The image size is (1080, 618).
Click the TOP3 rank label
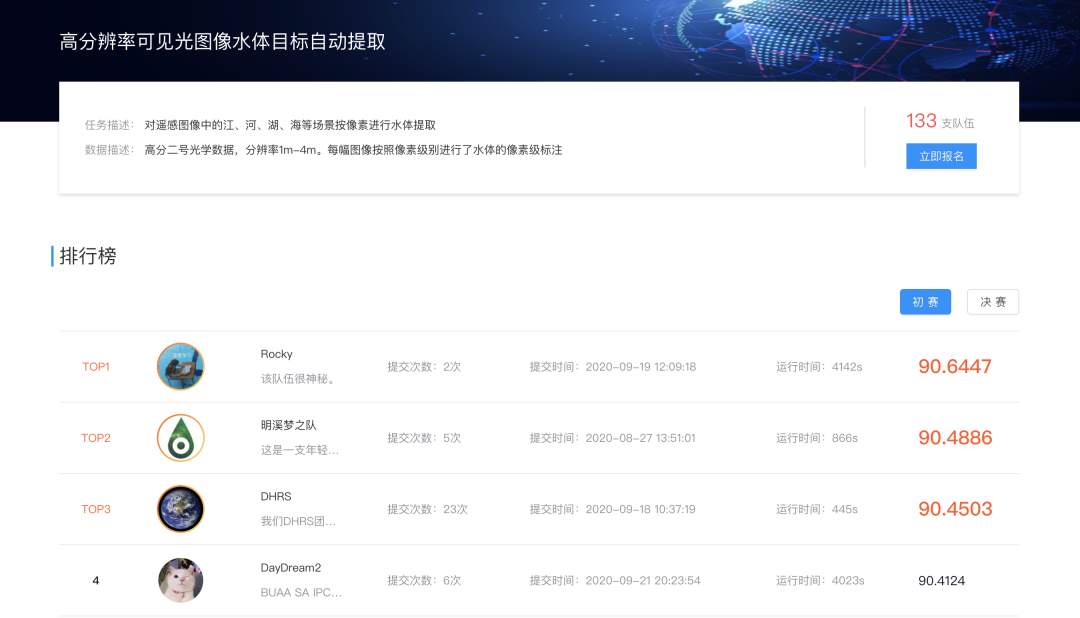coord(96,509)
